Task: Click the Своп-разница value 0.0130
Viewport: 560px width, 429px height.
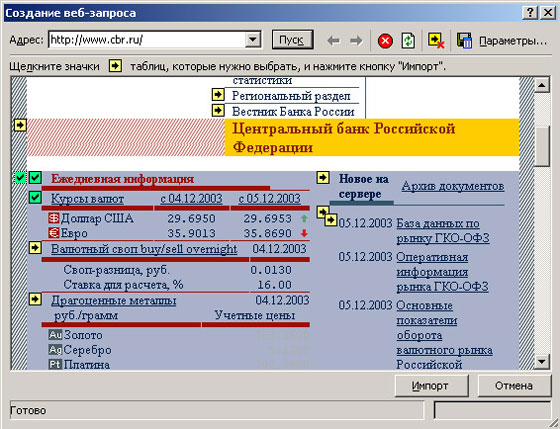Action: (271, 270)
